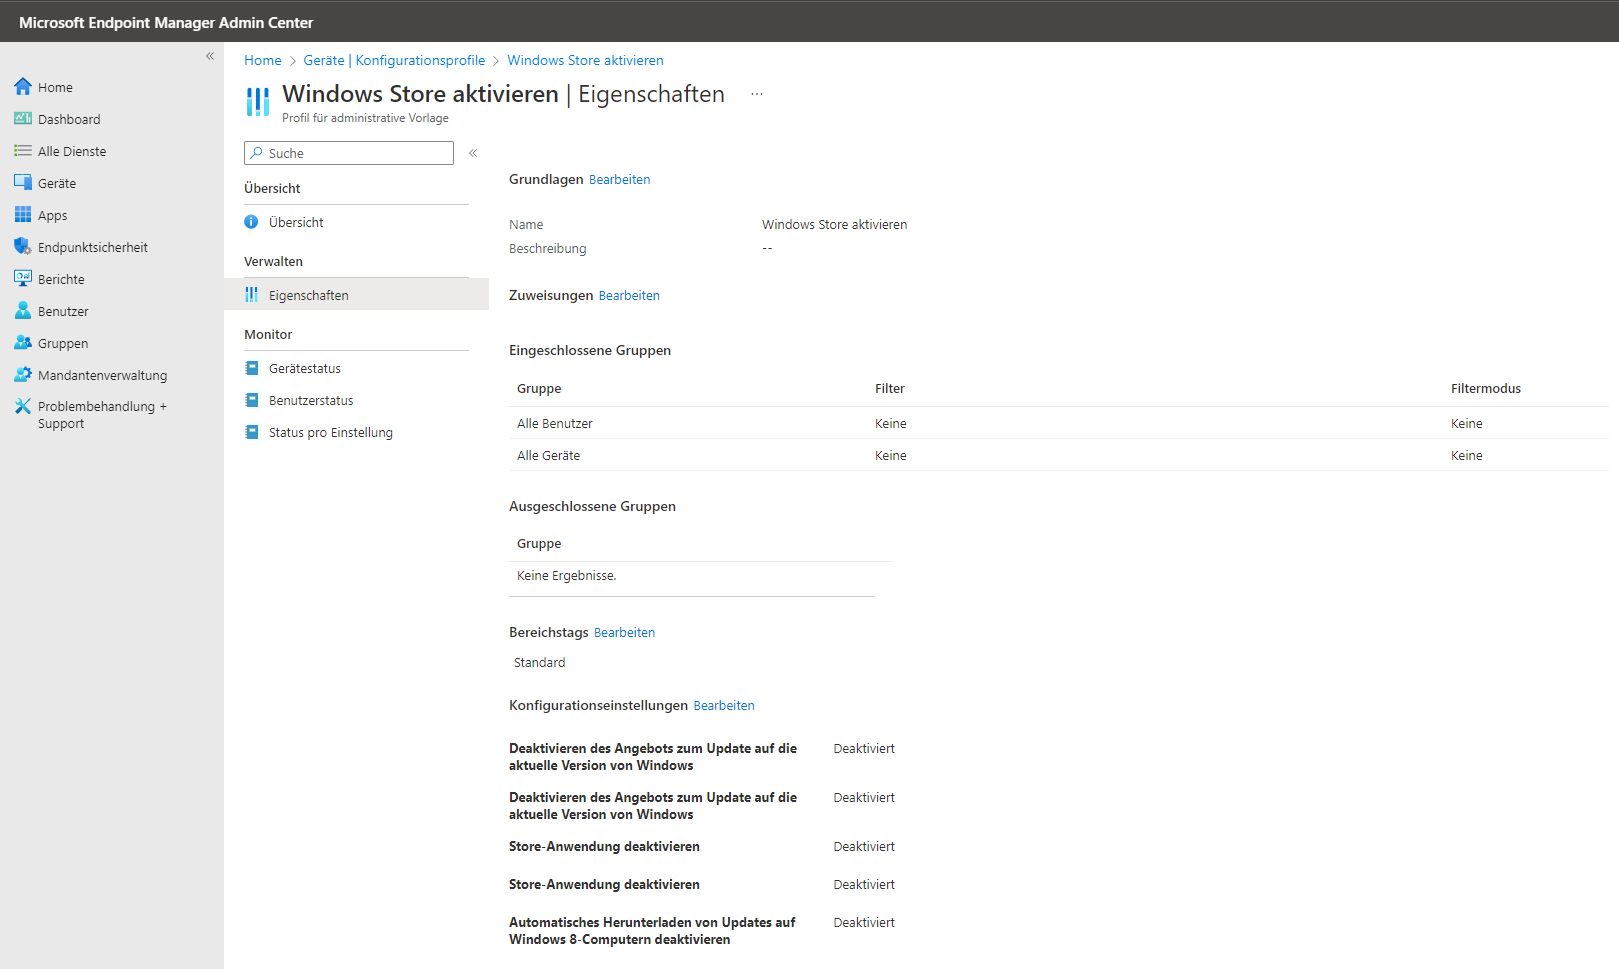1619x969 pixels.
Task: Collapse the resource menu panel
Action: pos(473,153)
